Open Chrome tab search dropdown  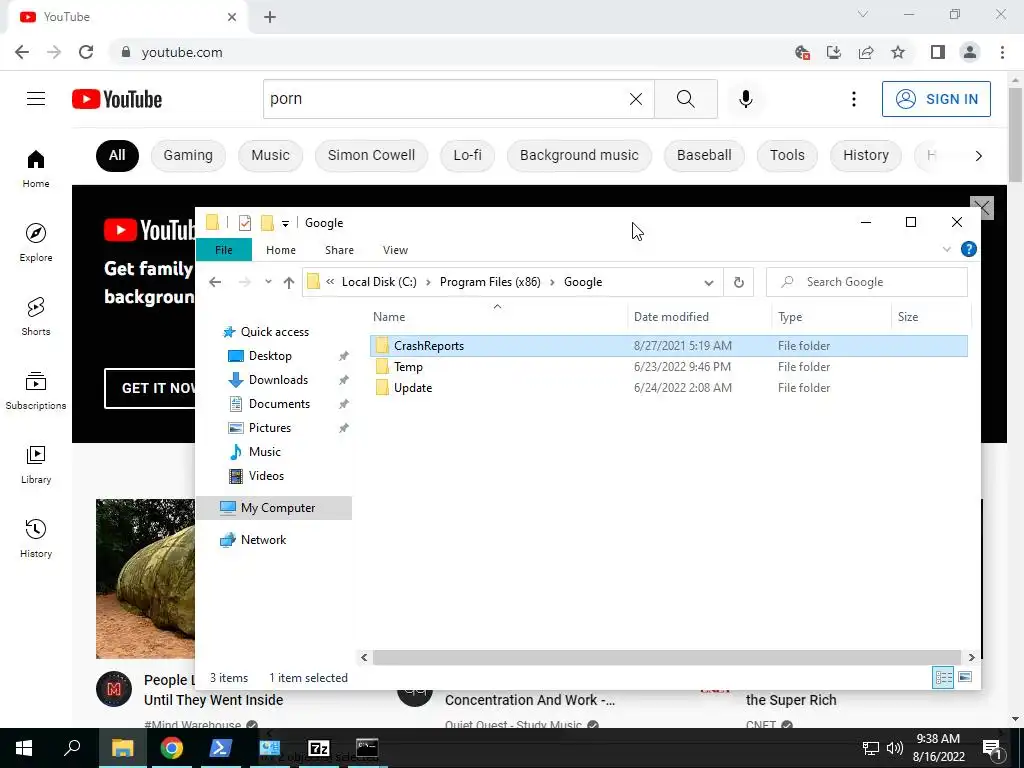863,14
